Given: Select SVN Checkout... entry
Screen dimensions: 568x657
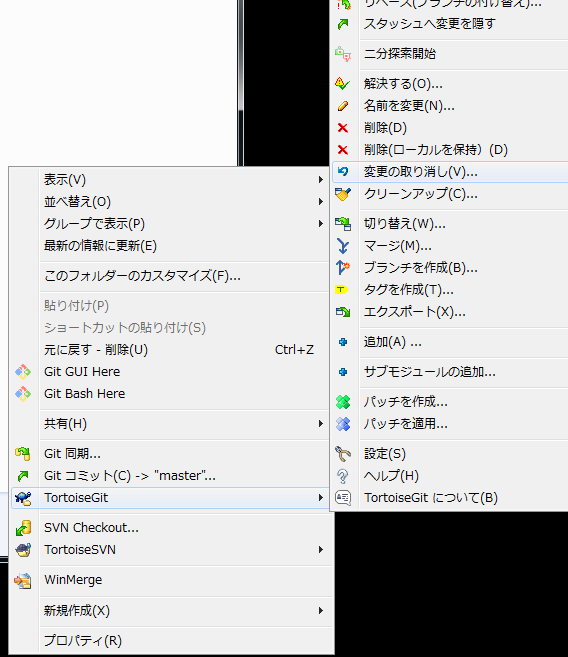Looking at the screenshot, I should coord(170,528).
